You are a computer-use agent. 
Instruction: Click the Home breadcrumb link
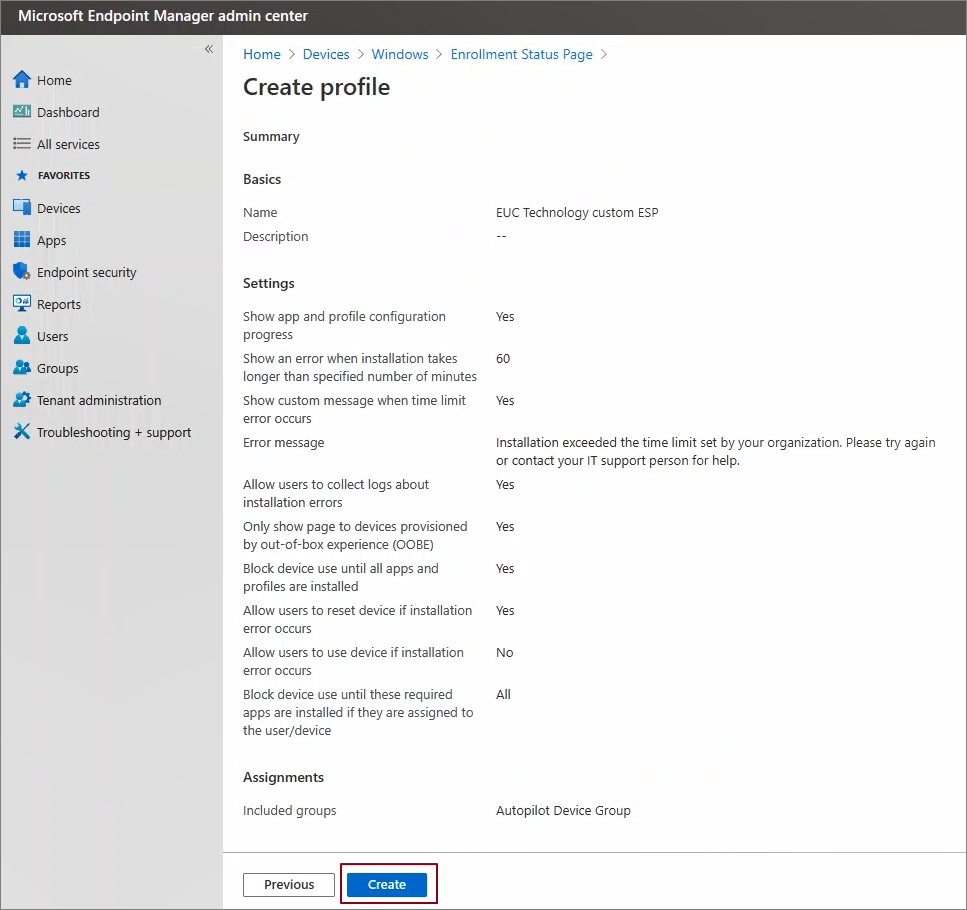[x=261, y=54]
